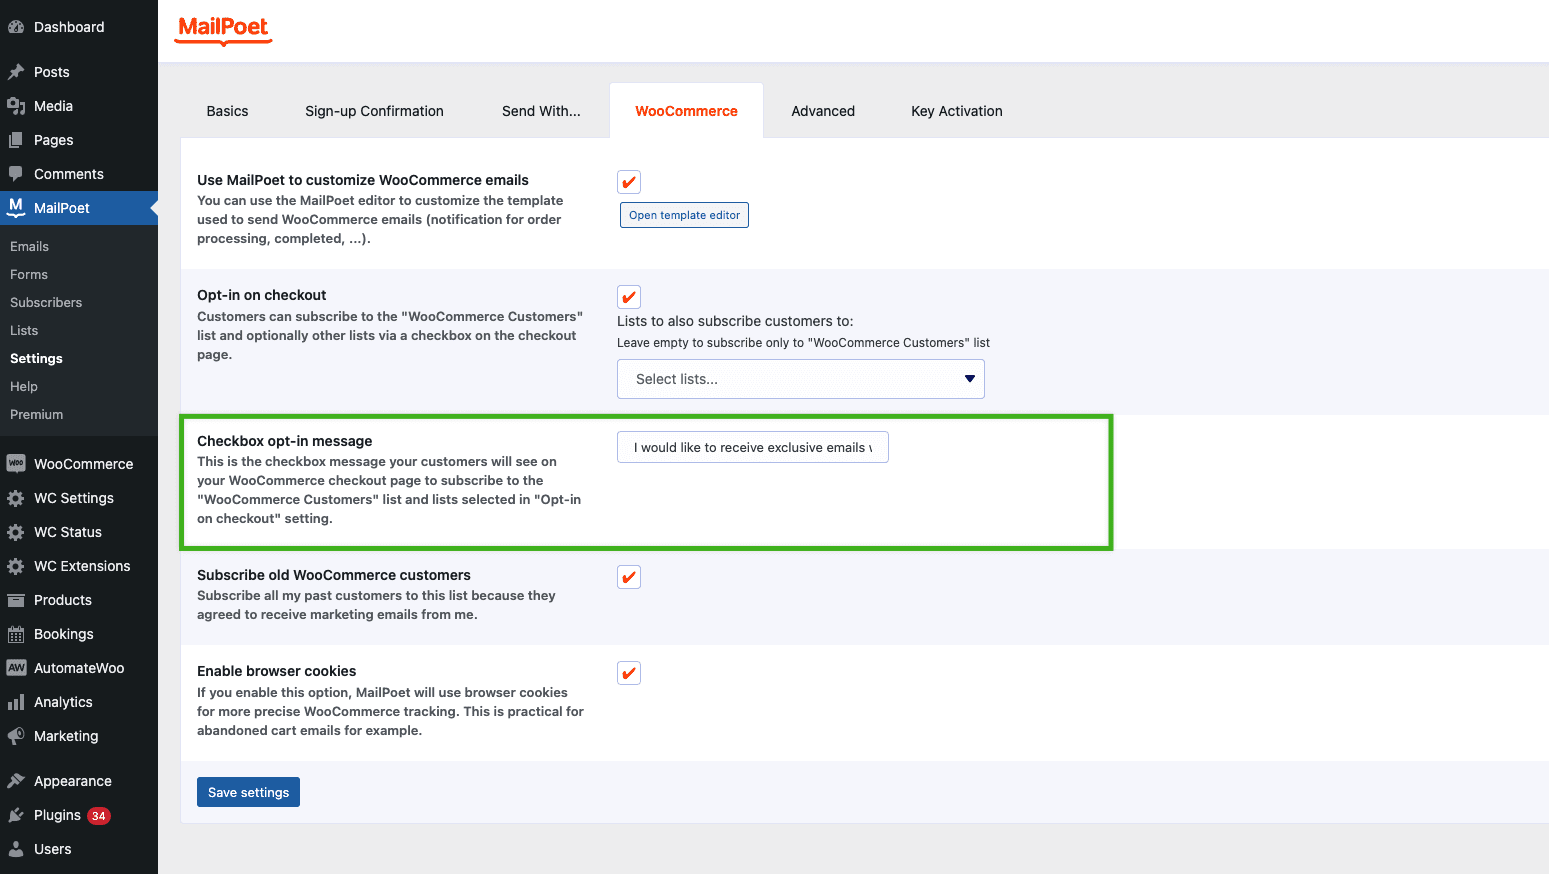This screenshot has height=874, width=1549.
Task: Click the AutomateWoo AW icon
Action: click(16, 668)
